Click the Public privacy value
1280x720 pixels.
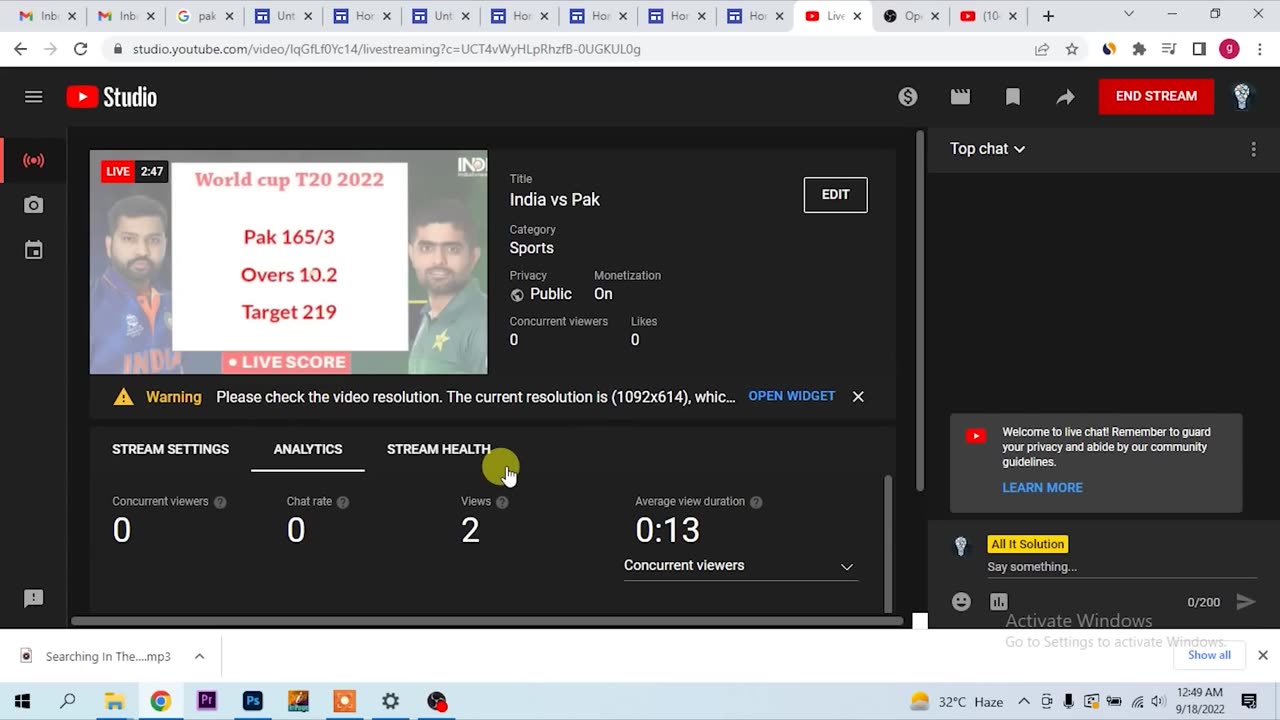[x=551, y=294]
